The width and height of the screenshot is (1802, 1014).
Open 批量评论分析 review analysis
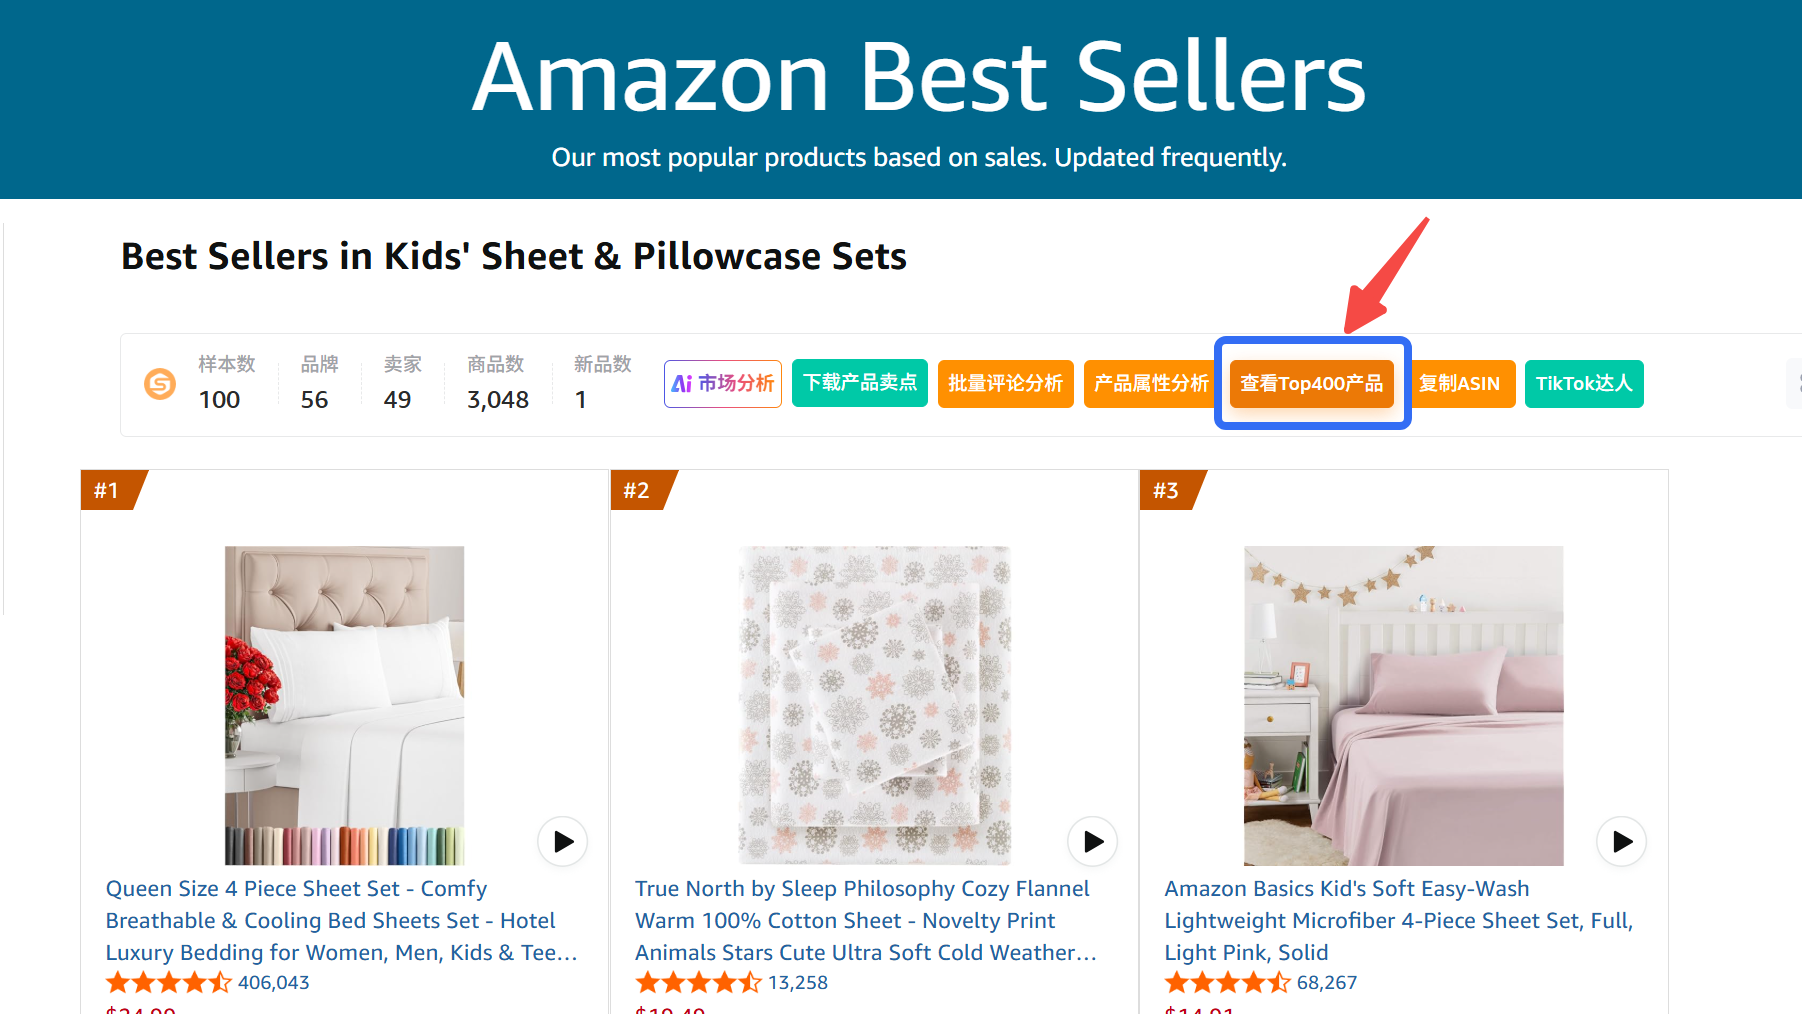click(1005, 384)
